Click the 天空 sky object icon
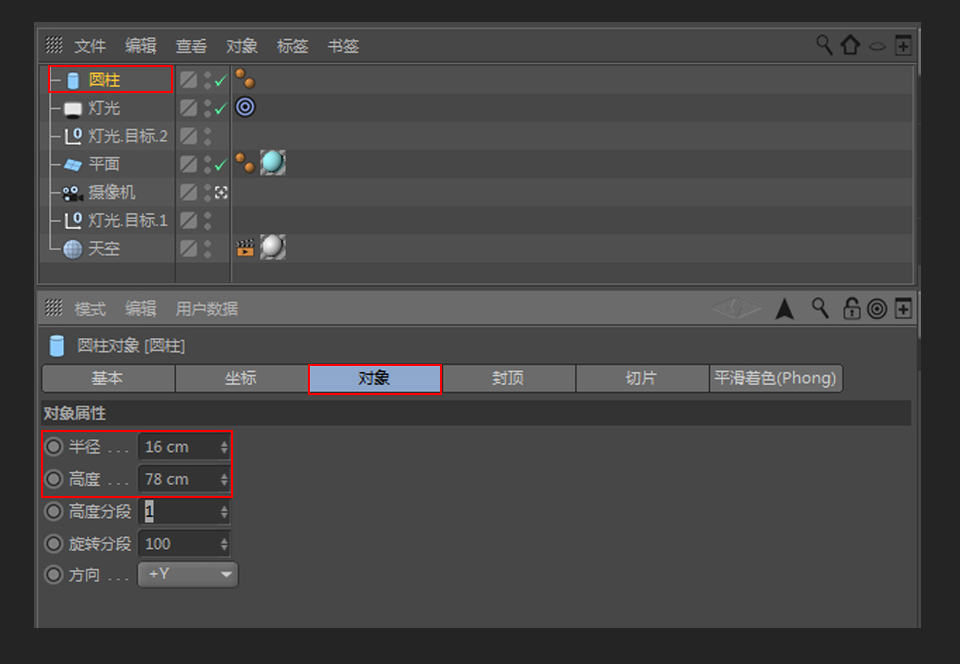 click(73, 248)
